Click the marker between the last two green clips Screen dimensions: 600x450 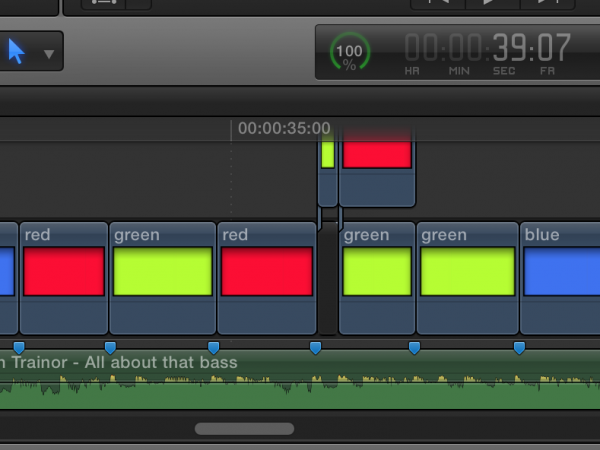click(x=414, y=348)
